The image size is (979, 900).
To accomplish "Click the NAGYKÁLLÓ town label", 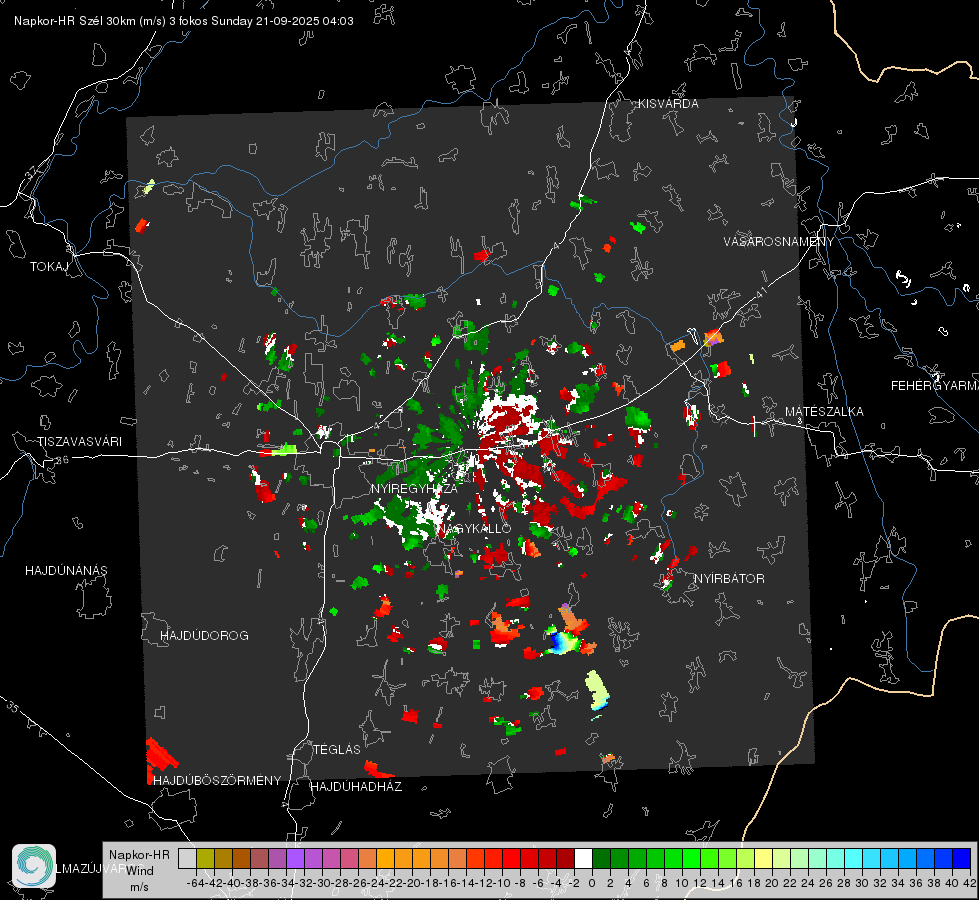I will (474, 528).
